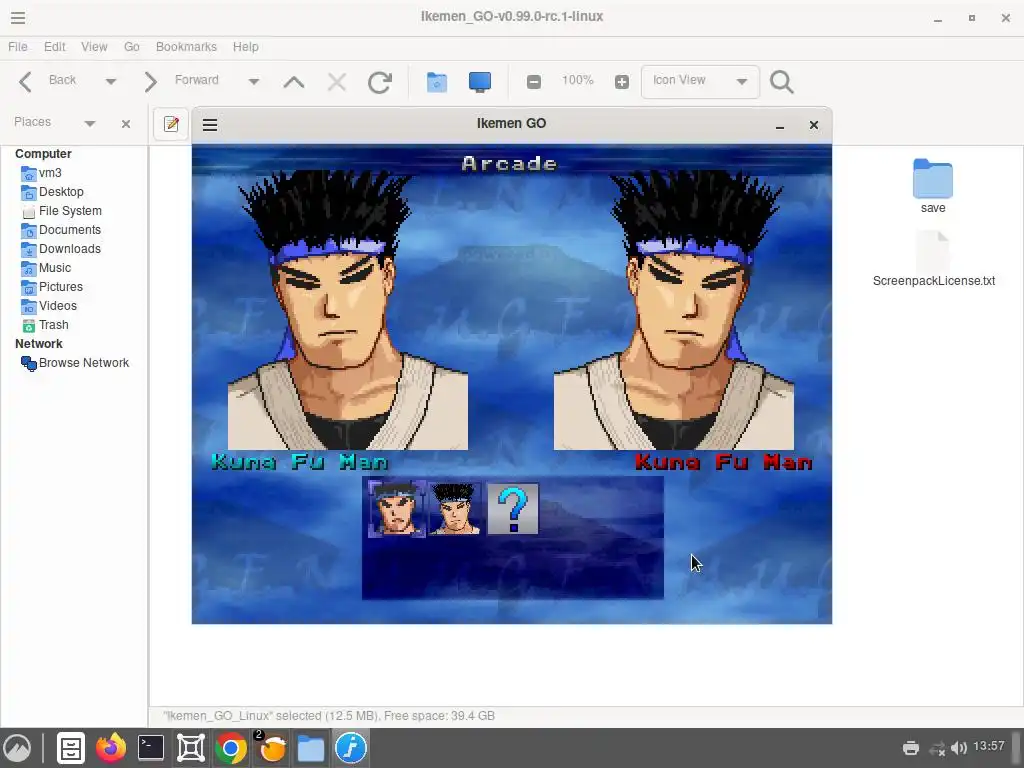This screenshot has width=1024, height=768.
Task: Expand the Places sidebar selector
Action: [x=90, y=123]
